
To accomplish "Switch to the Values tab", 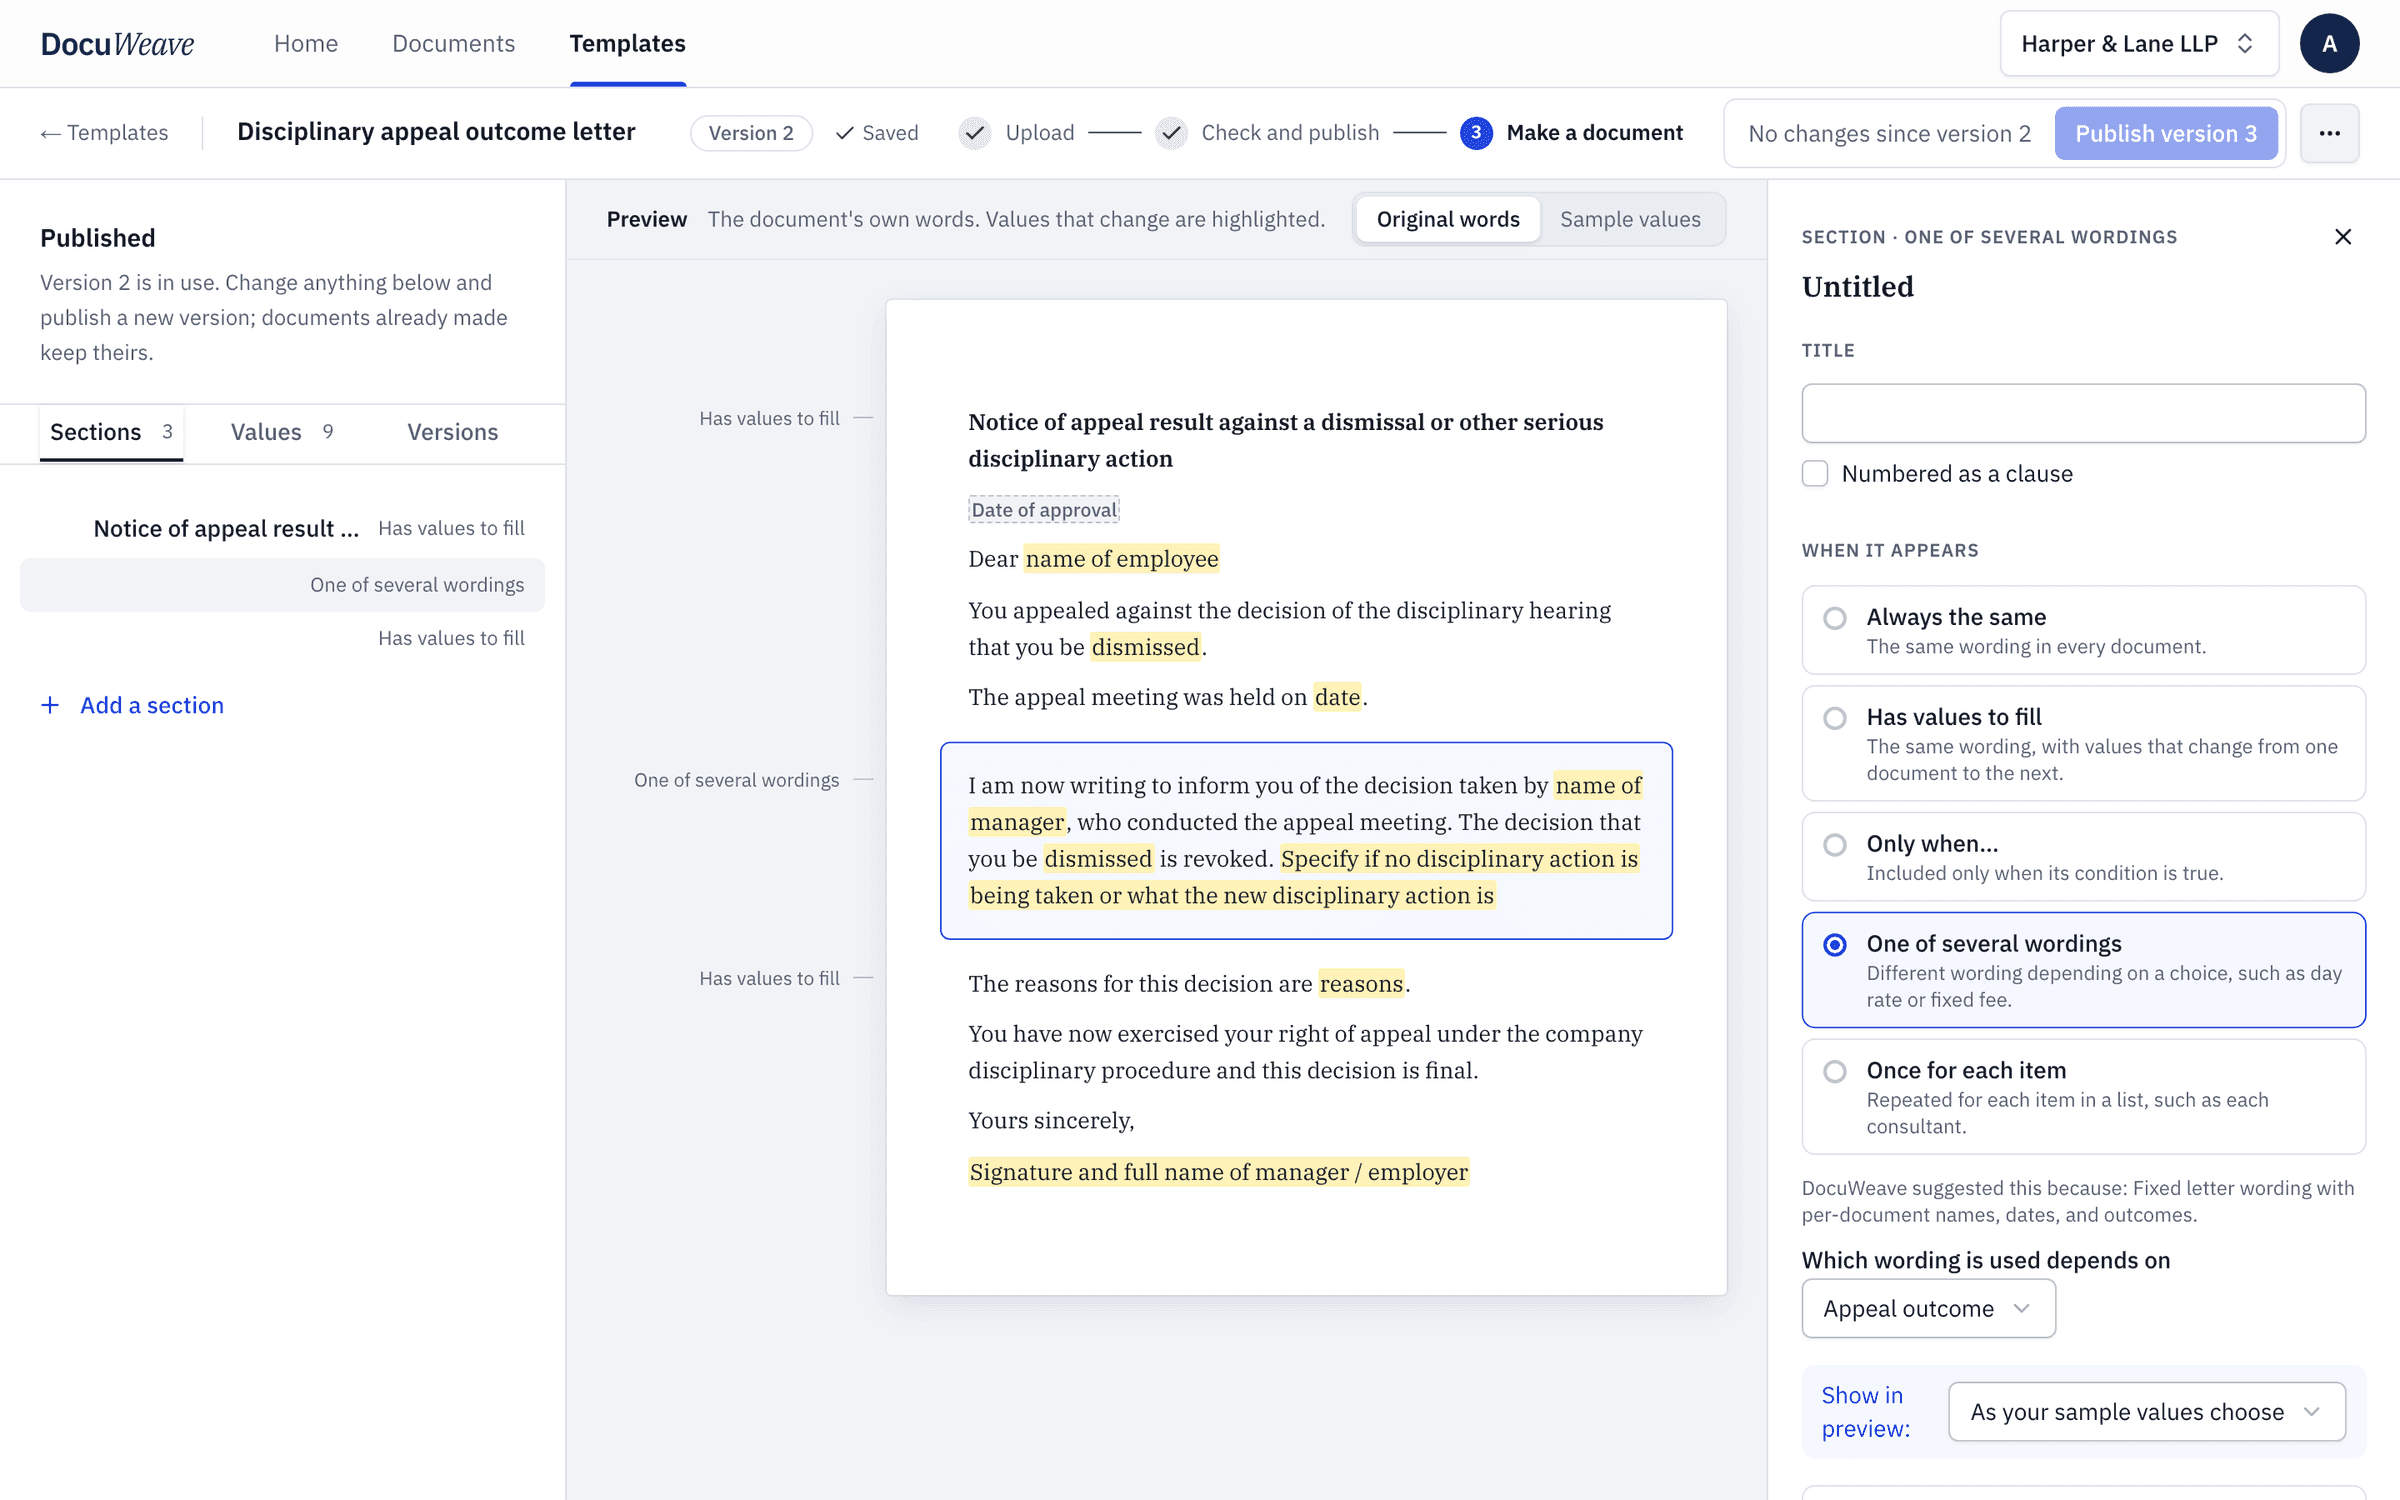I will pos(282,432).
